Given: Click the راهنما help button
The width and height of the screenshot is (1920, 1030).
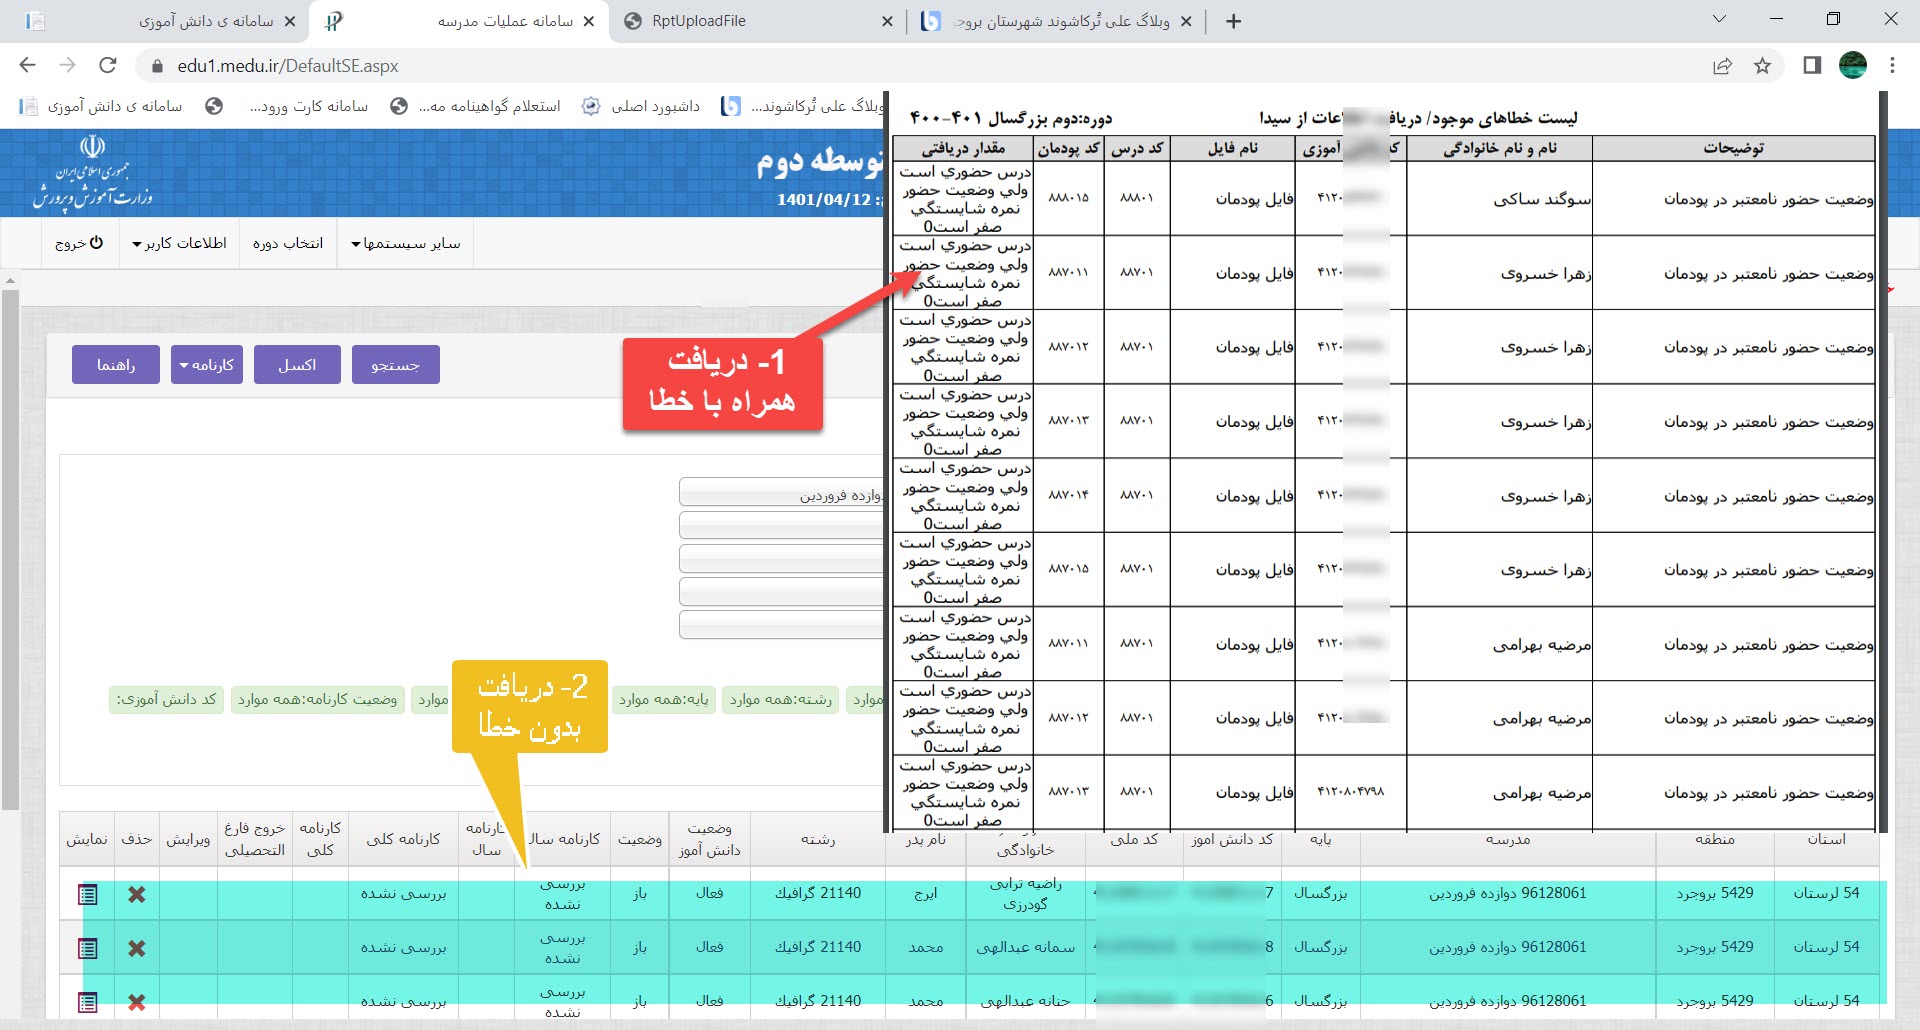Looking at the screenshot, I should (115, 365).
